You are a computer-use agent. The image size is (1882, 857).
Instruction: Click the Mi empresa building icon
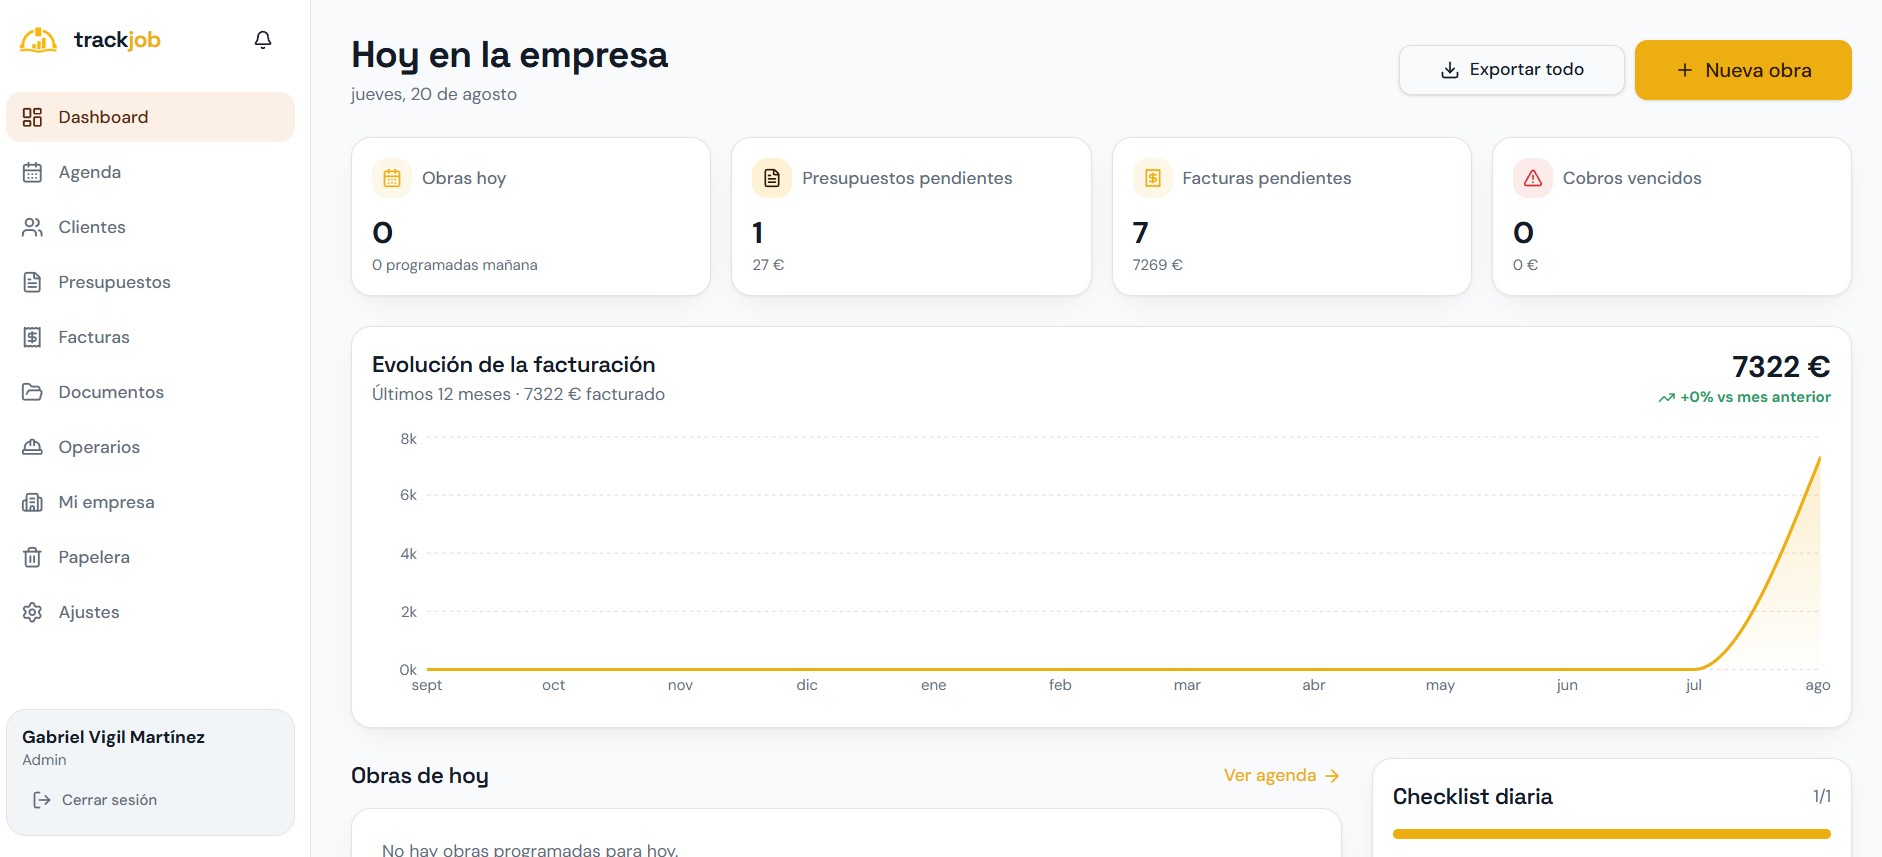point(32,502)
